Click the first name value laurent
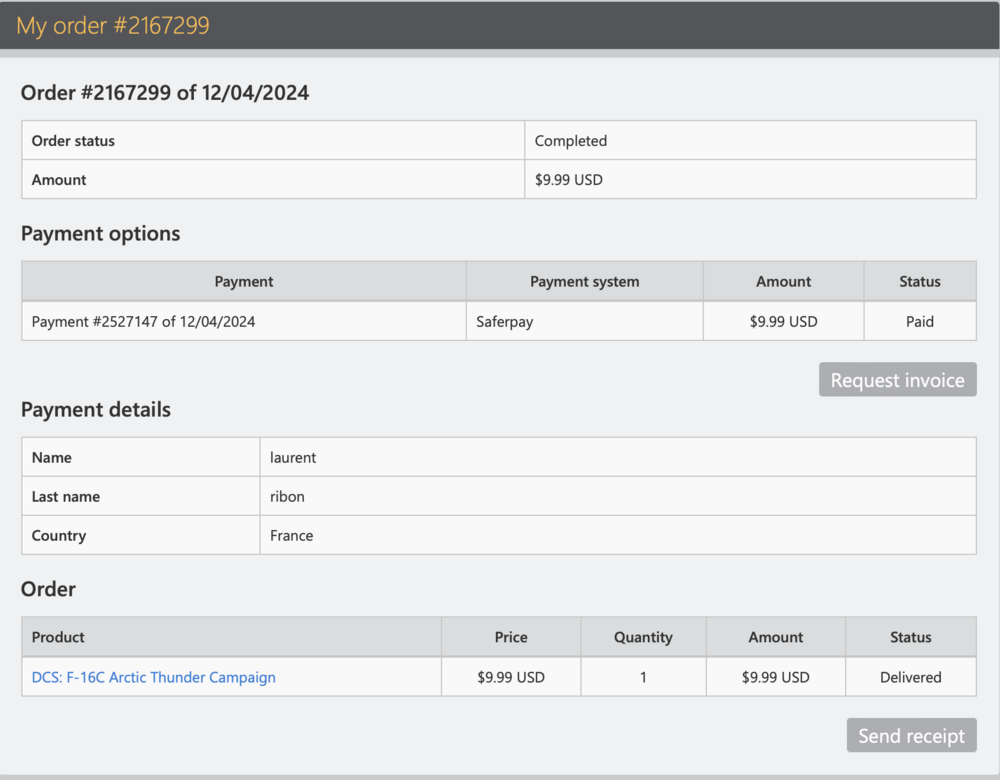 [x=293, y=457]
